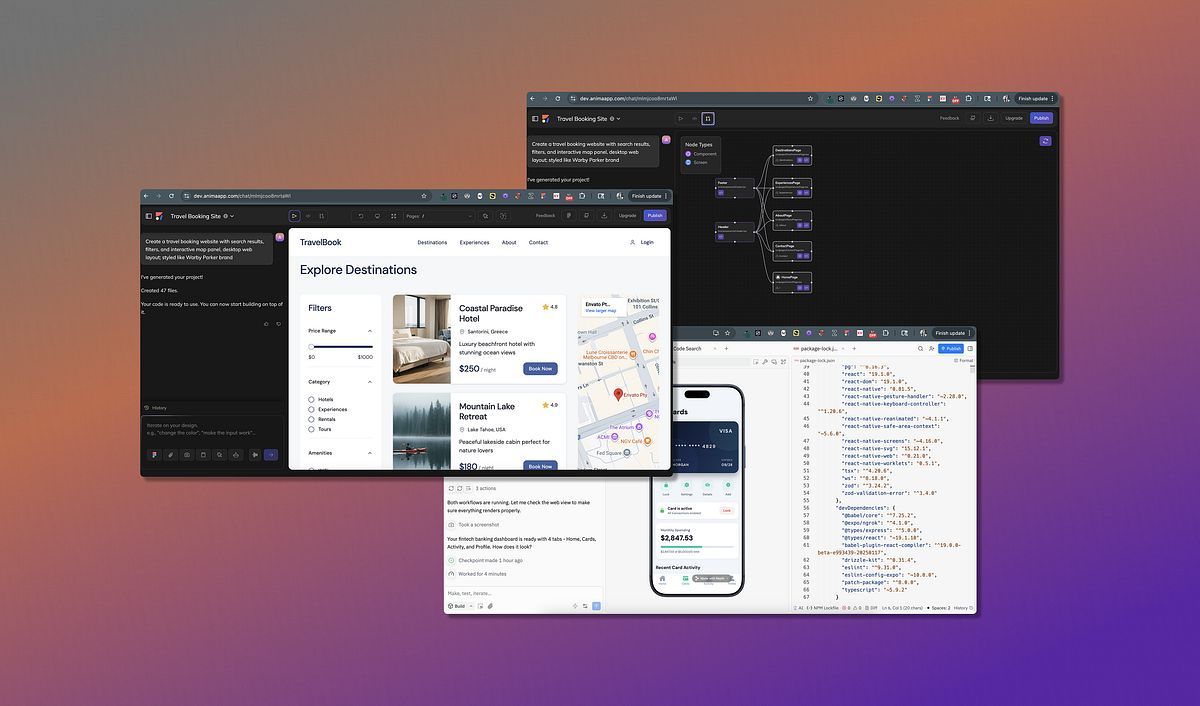Click the user icon beside Login in TravelBook
The width and height of the screenshot is (1200, 706).
[632, 242]
